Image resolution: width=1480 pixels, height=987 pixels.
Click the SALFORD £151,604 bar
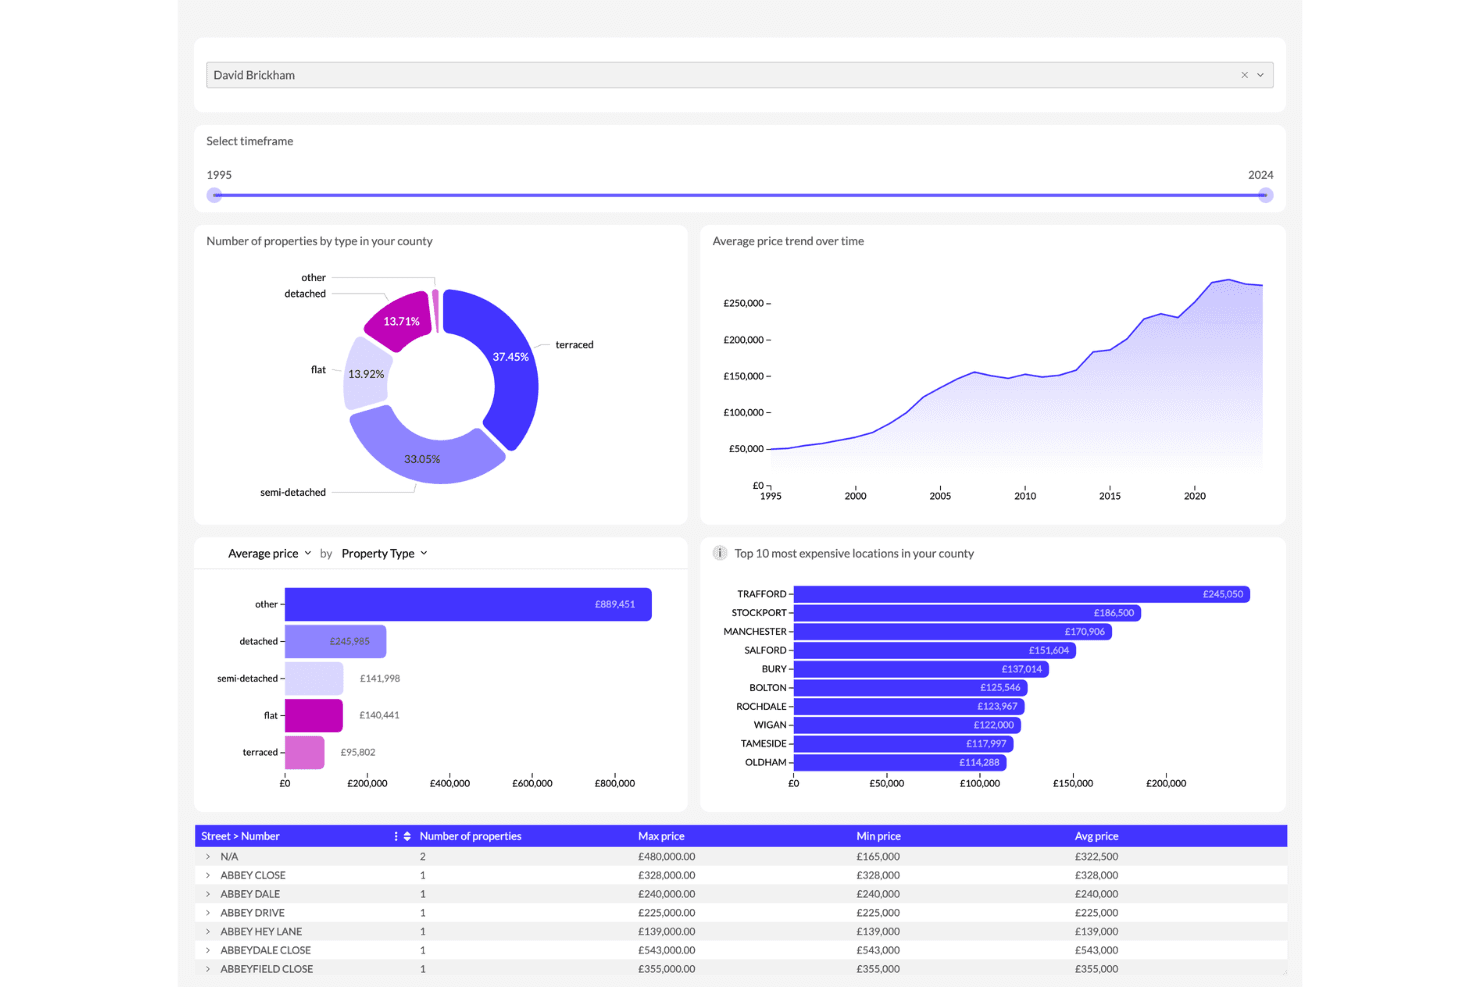(935, 650)
